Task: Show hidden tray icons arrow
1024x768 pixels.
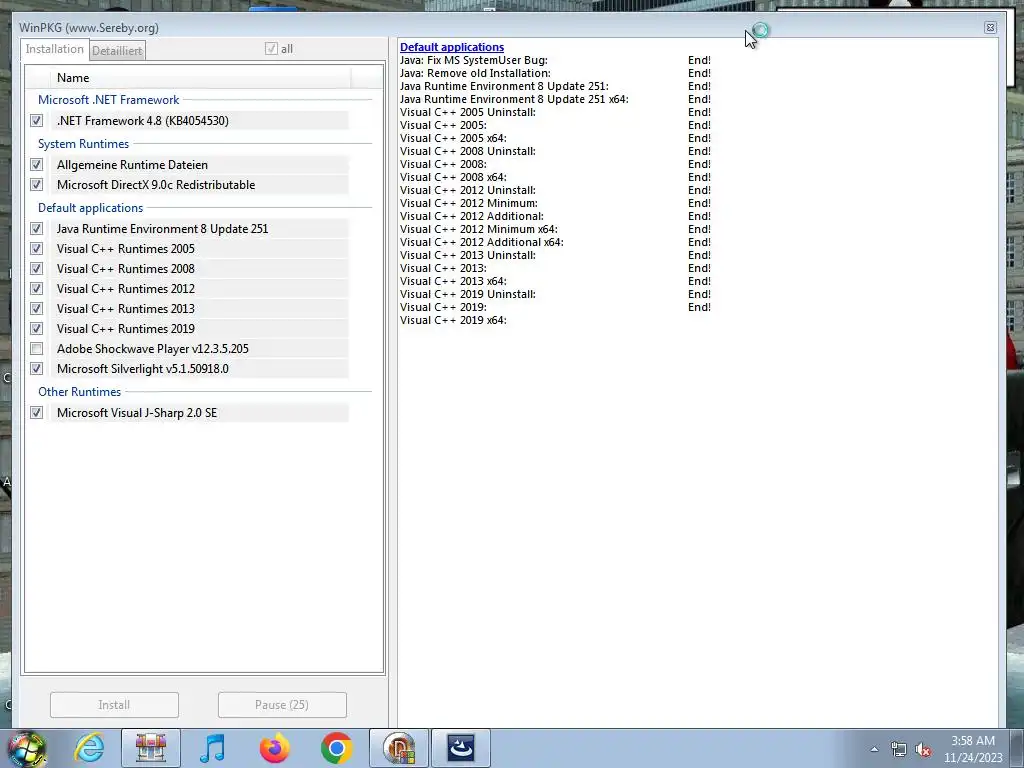Action: pyautogui.click(x=874, y=750)
